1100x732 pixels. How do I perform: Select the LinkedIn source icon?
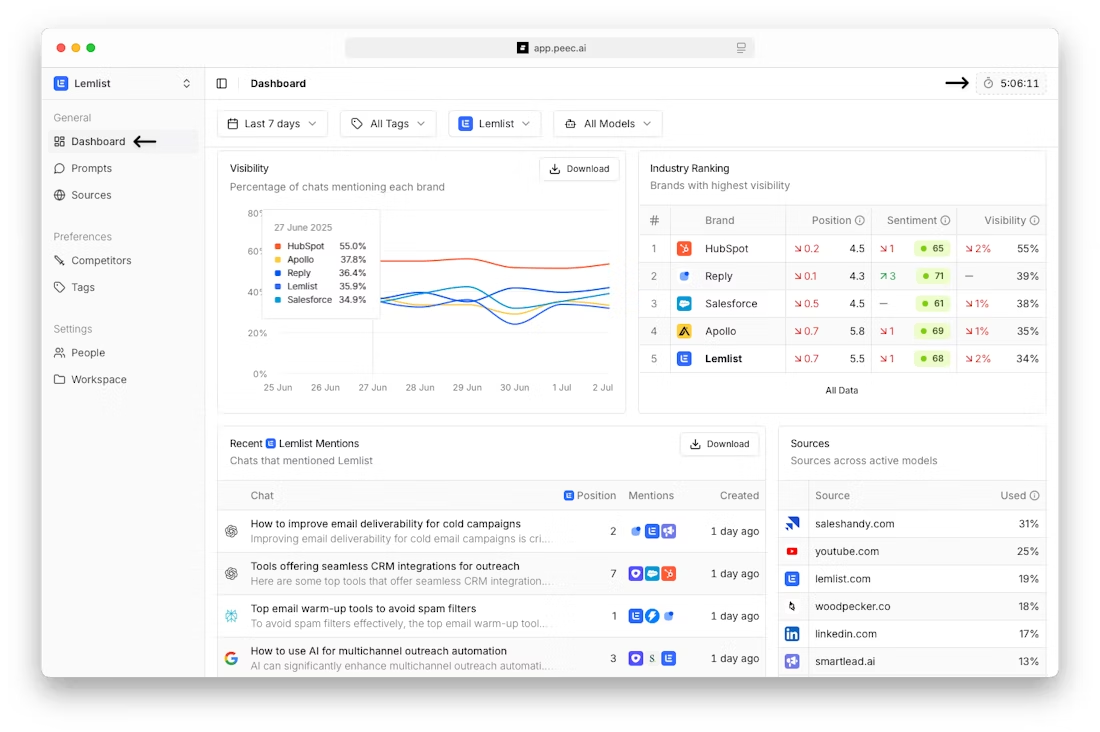pyautogui.click(x=792, y=633)
